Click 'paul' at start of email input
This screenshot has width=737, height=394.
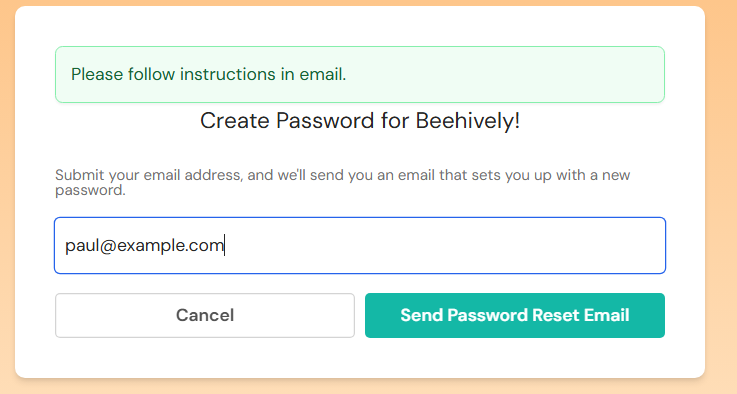point(81,245)
